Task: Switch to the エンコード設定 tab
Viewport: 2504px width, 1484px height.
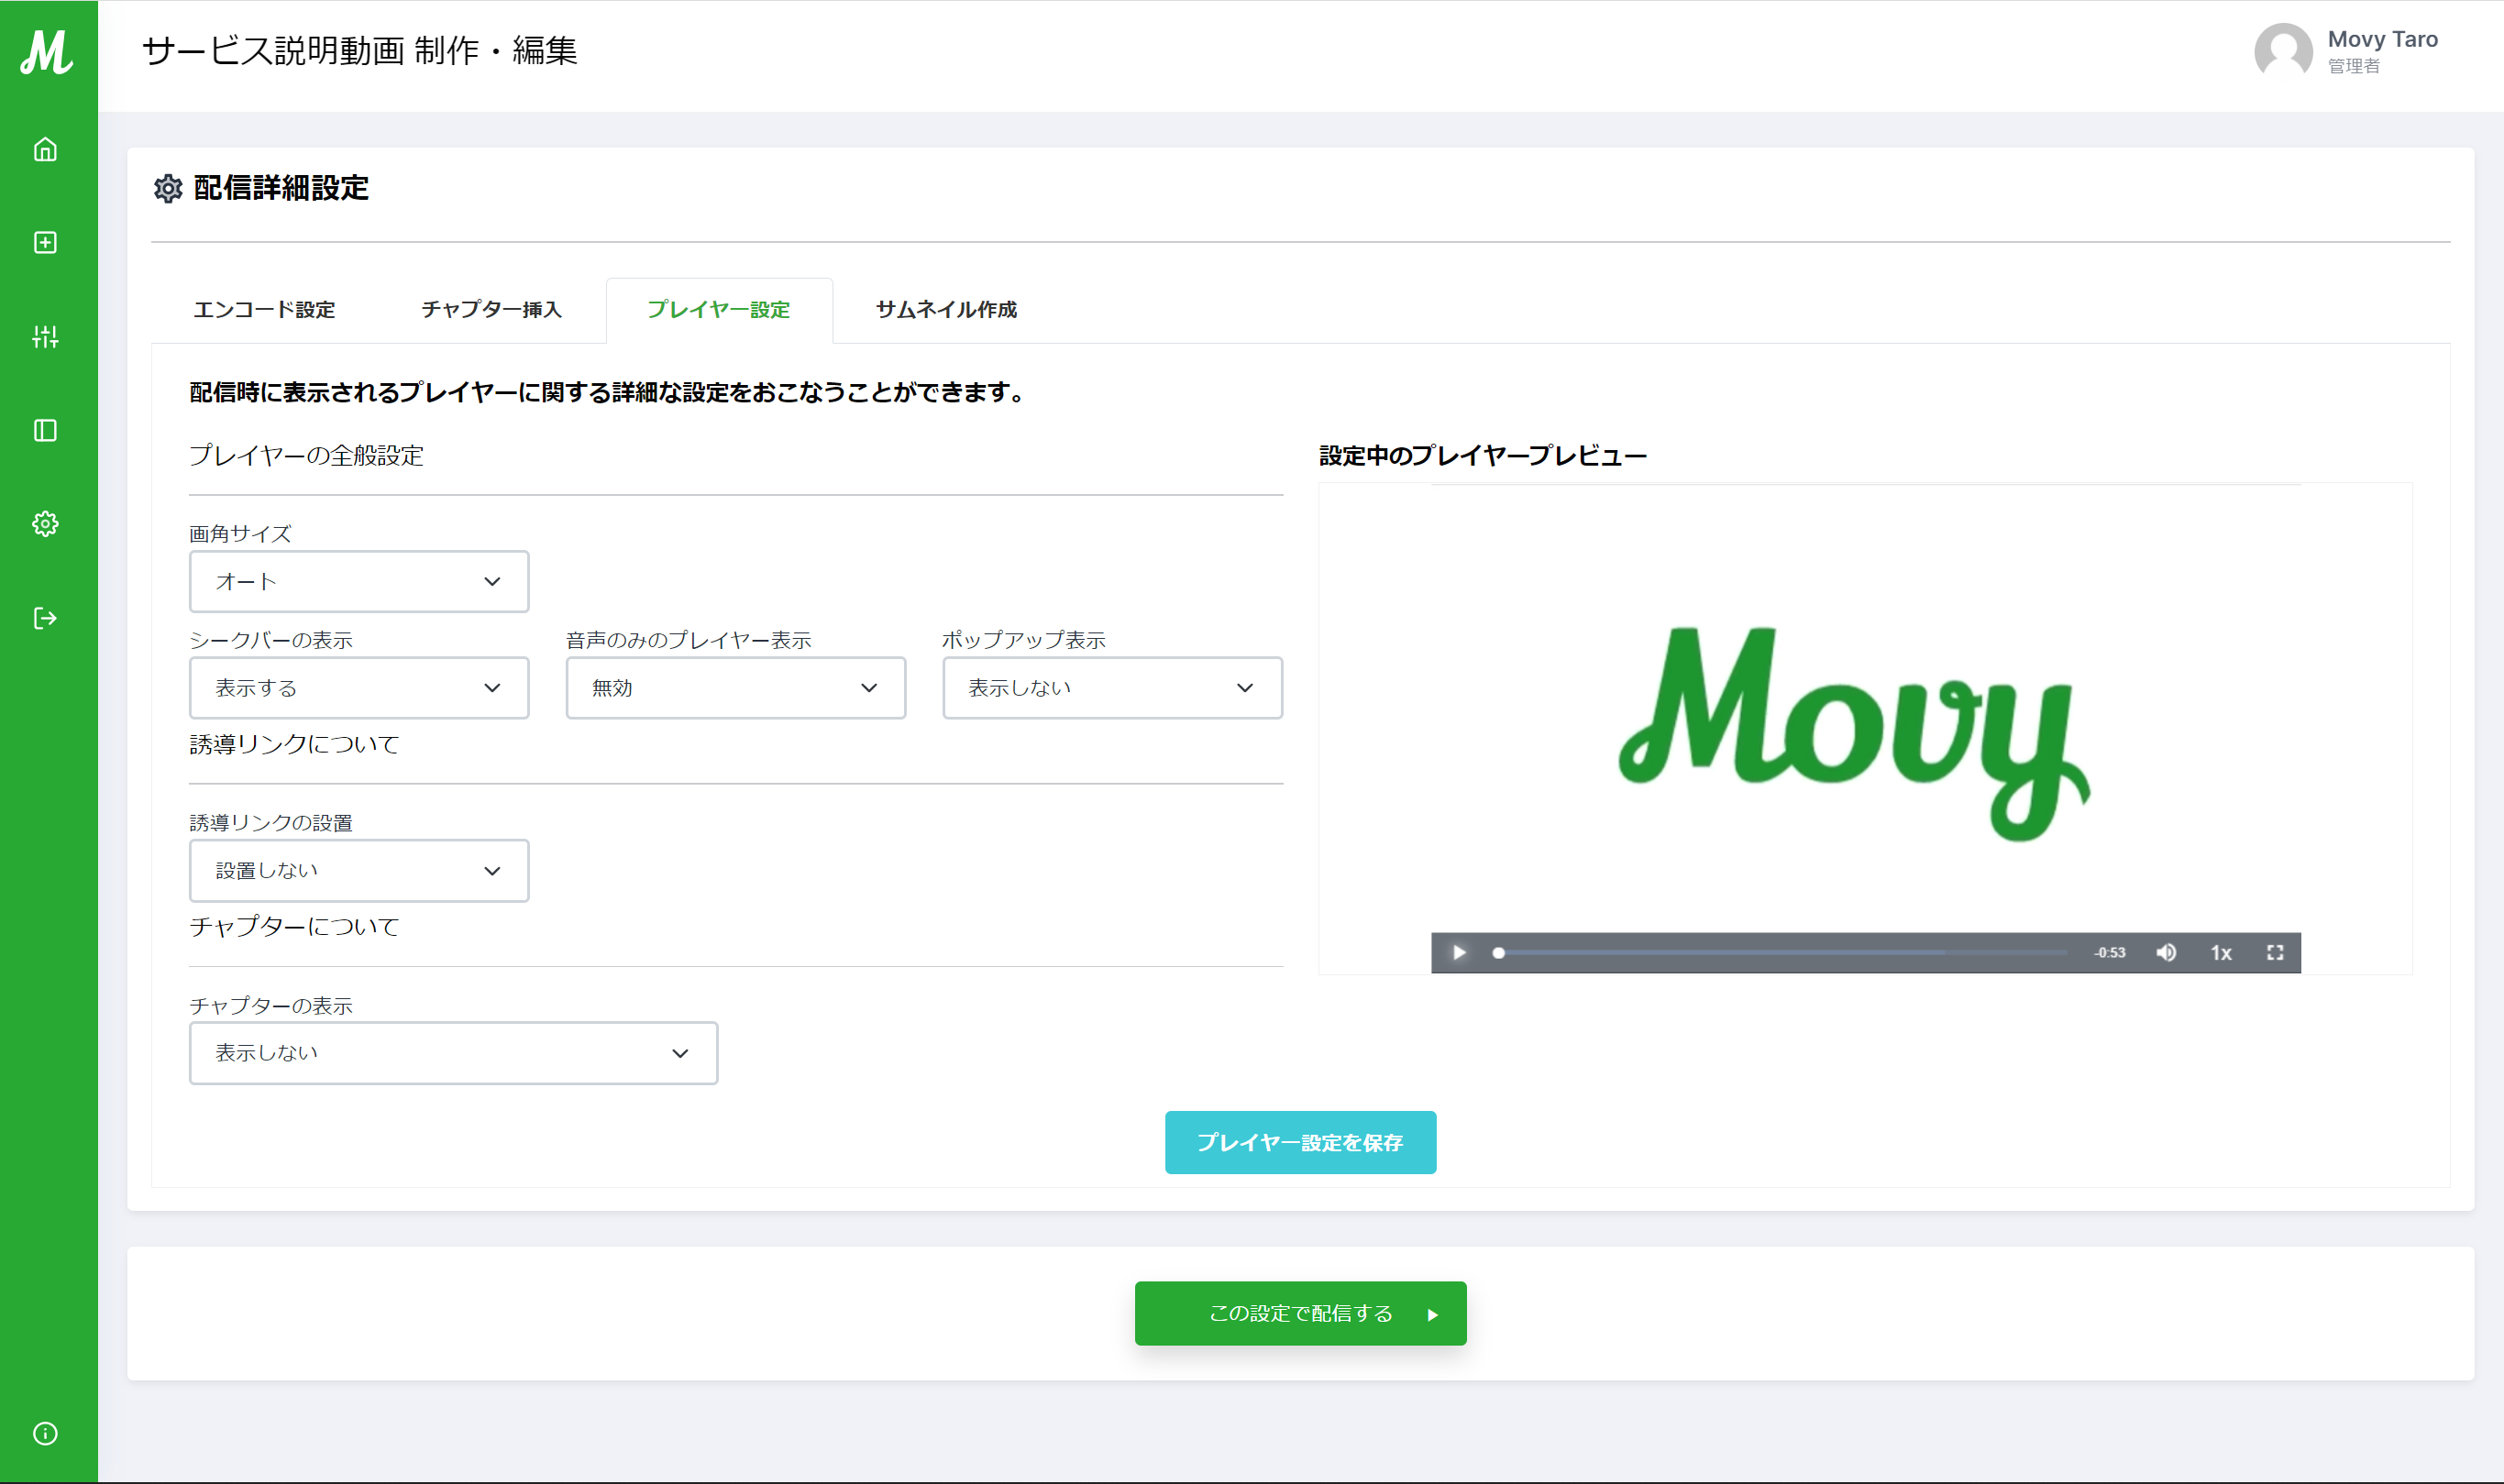Action: click(x=264, y=310)
